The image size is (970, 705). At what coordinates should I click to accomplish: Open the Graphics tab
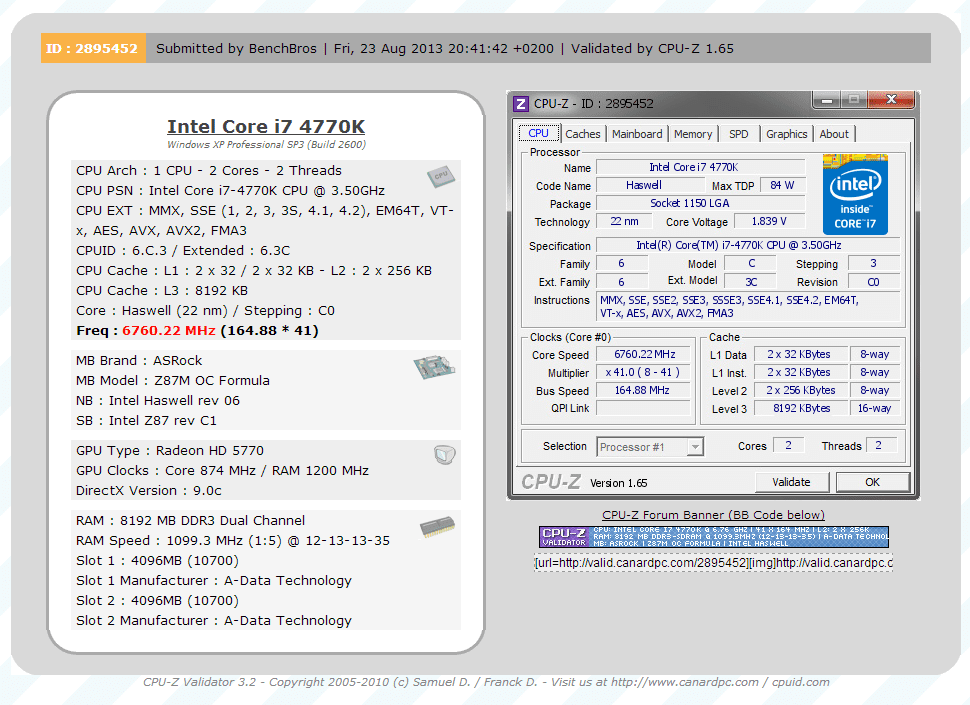[x=786, y=134]
